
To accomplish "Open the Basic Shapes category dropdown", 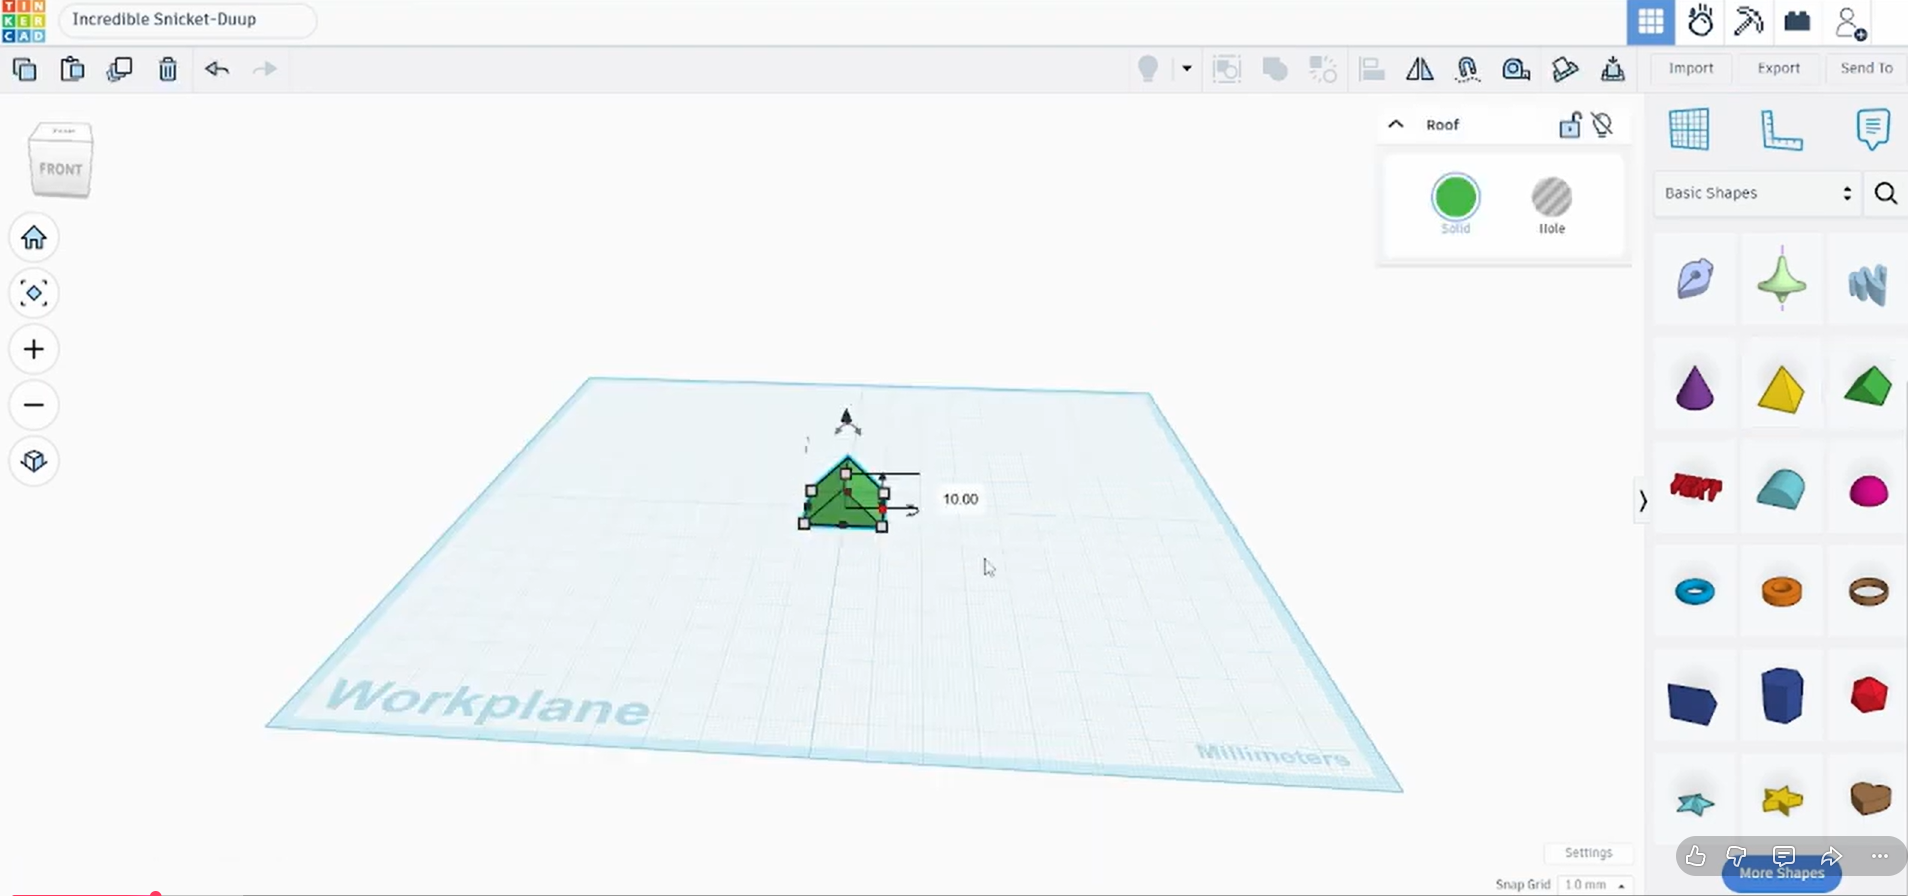I will point(1758,193).
